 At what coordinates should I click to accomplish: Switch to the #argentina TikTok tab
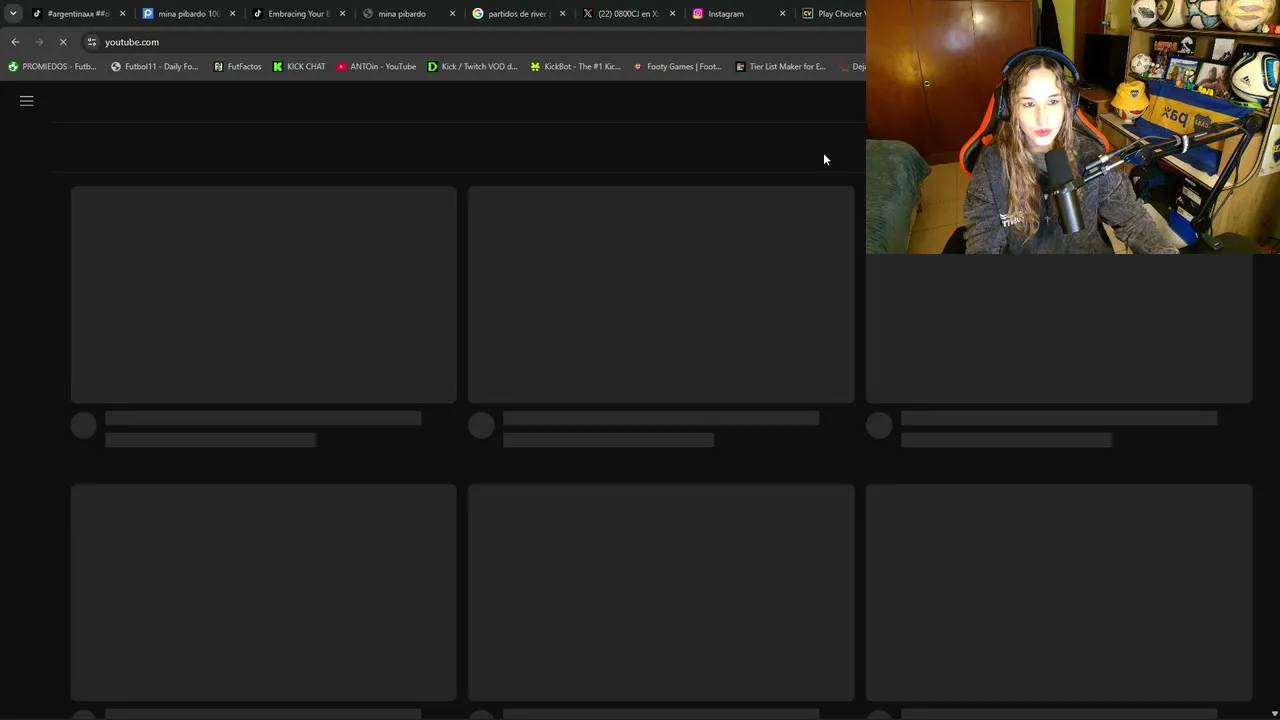pos(78,14)
